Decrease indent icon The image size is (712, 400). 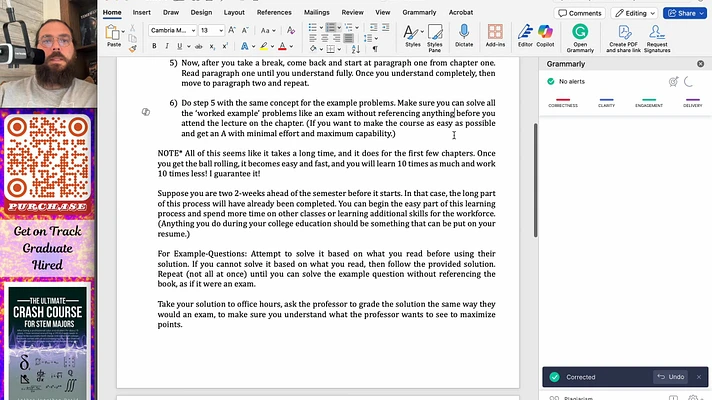pos(373,28)
